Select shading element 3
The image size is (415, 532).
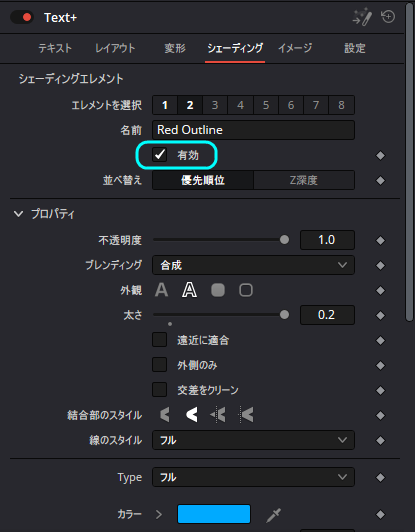215,105
